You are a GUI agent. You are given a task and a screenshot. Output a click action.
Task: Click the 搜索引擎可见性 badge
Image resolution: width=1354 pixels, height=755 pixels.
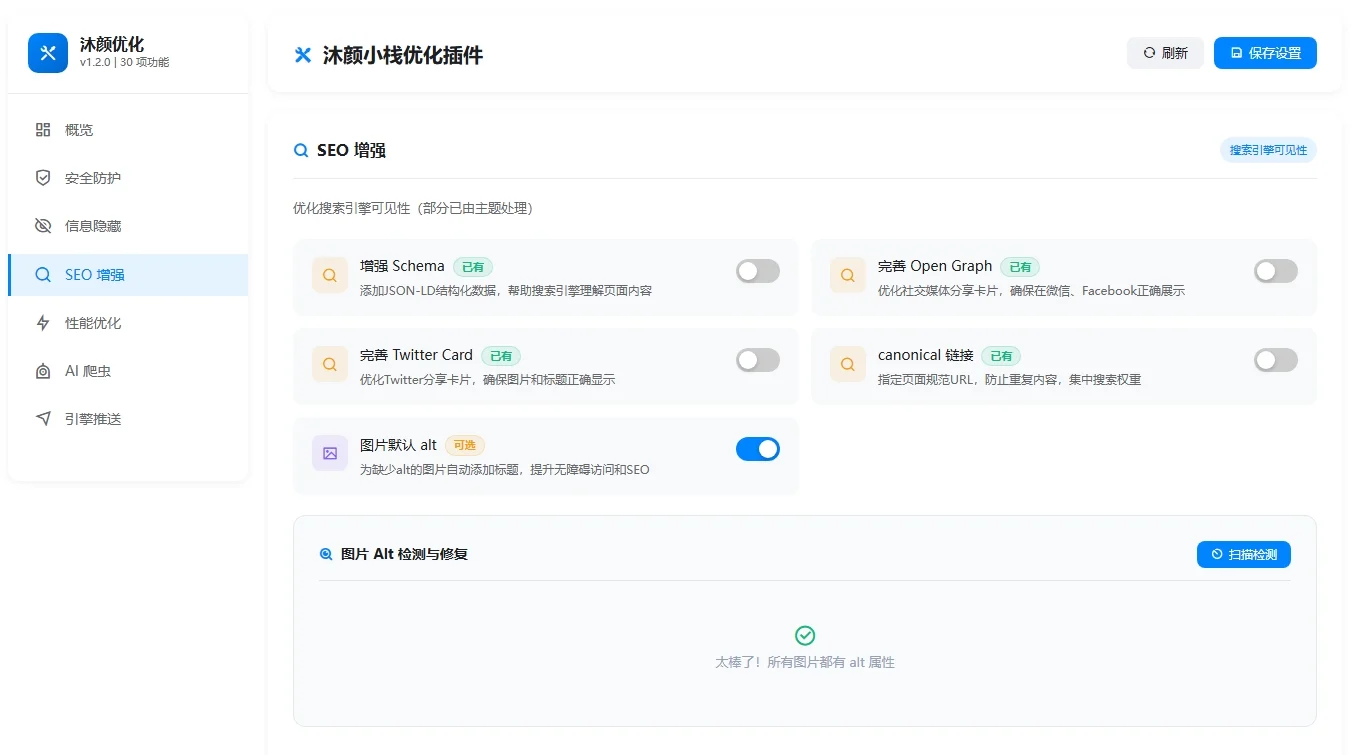coord(1267,150)
